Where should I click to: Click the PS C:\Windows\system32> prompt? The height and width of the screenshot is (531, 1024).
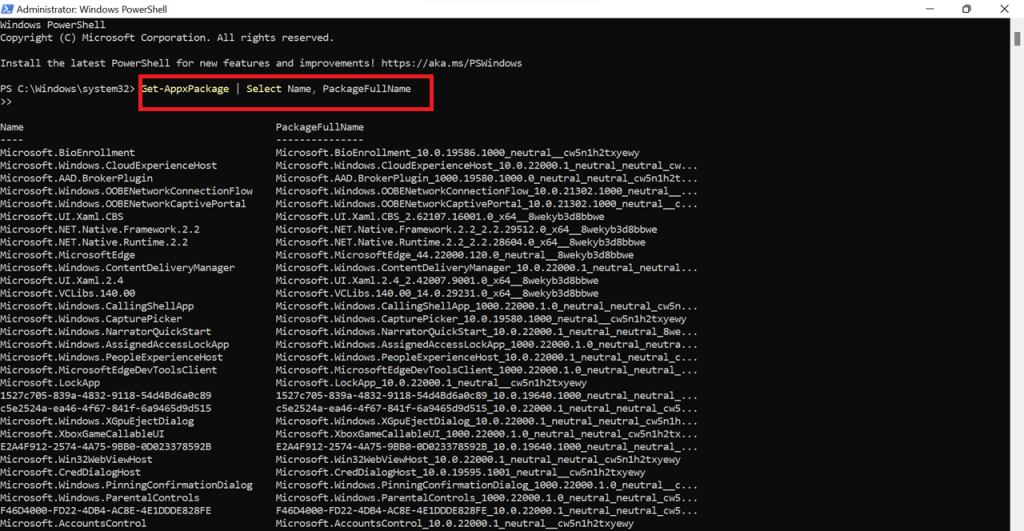(x=67, y=89)
